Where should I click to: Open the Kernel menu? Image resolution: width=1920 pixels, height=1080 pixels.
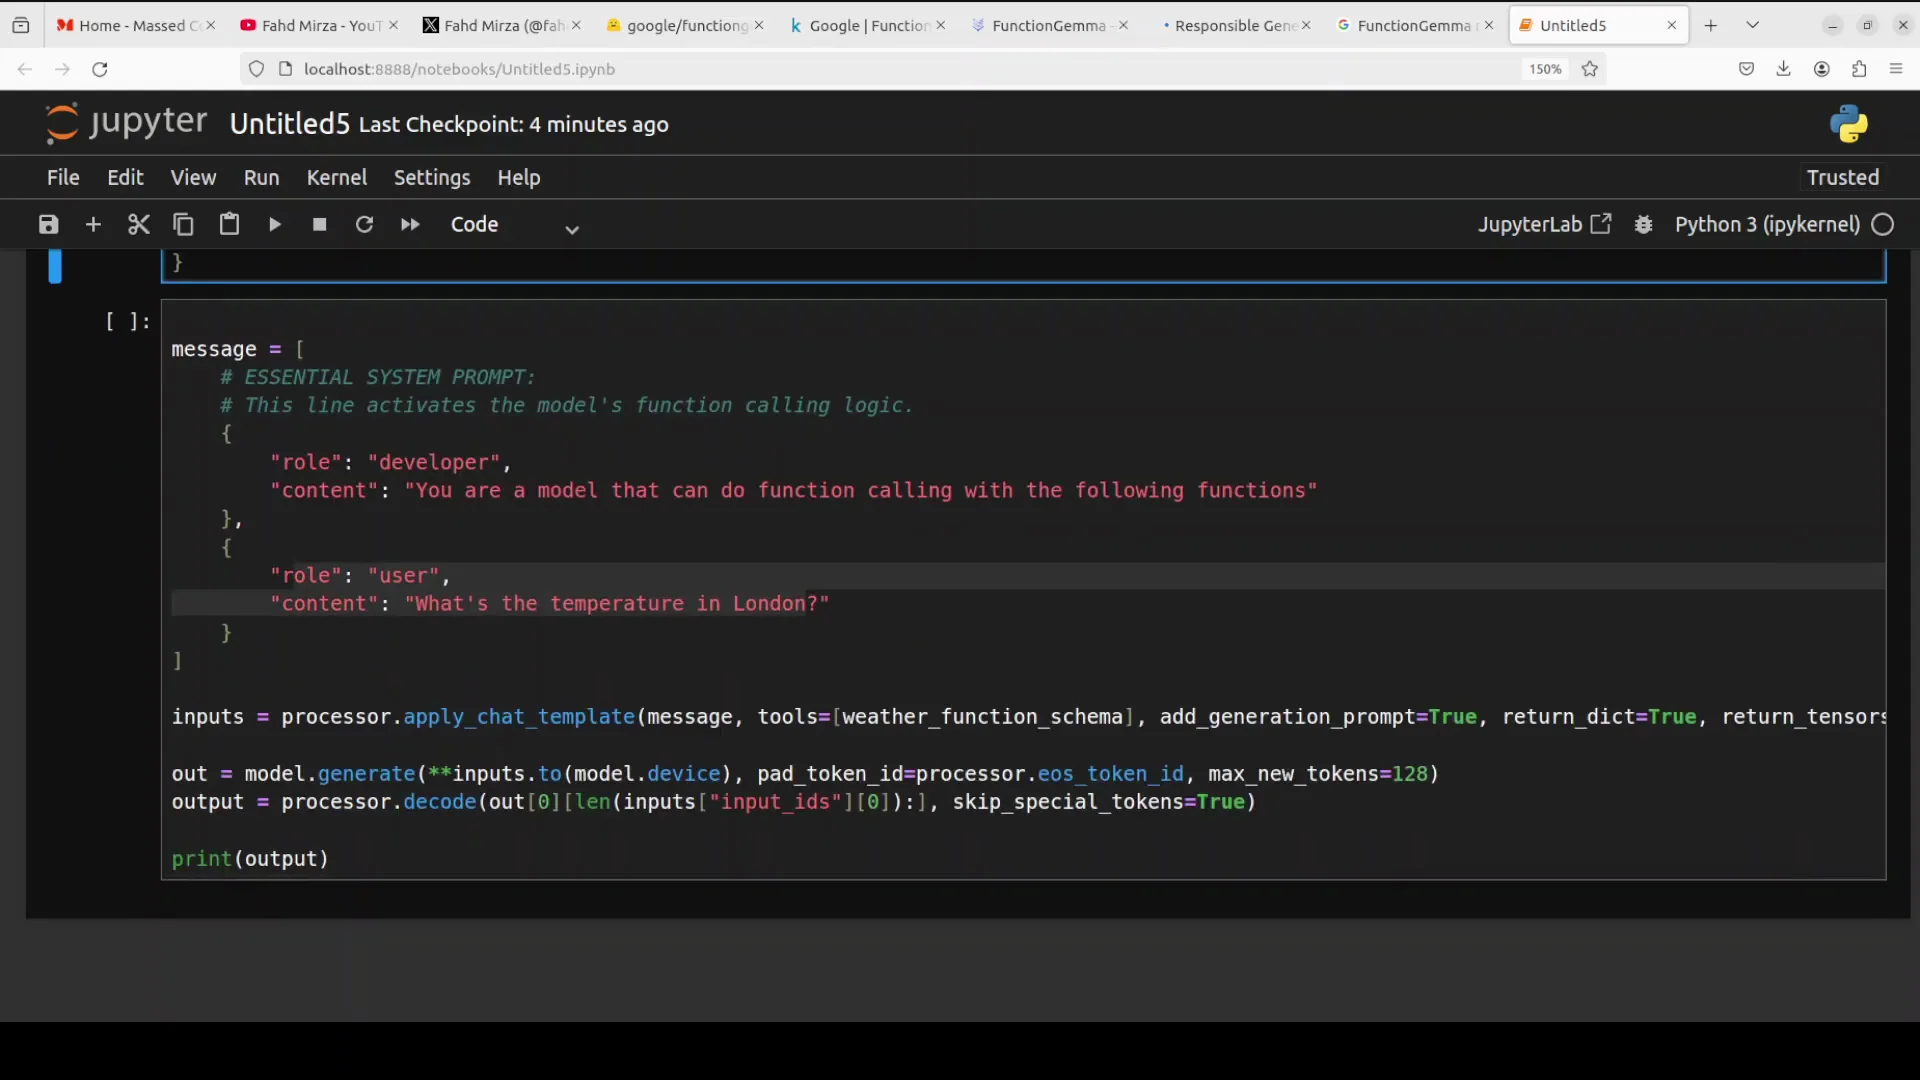pos(337,177)
